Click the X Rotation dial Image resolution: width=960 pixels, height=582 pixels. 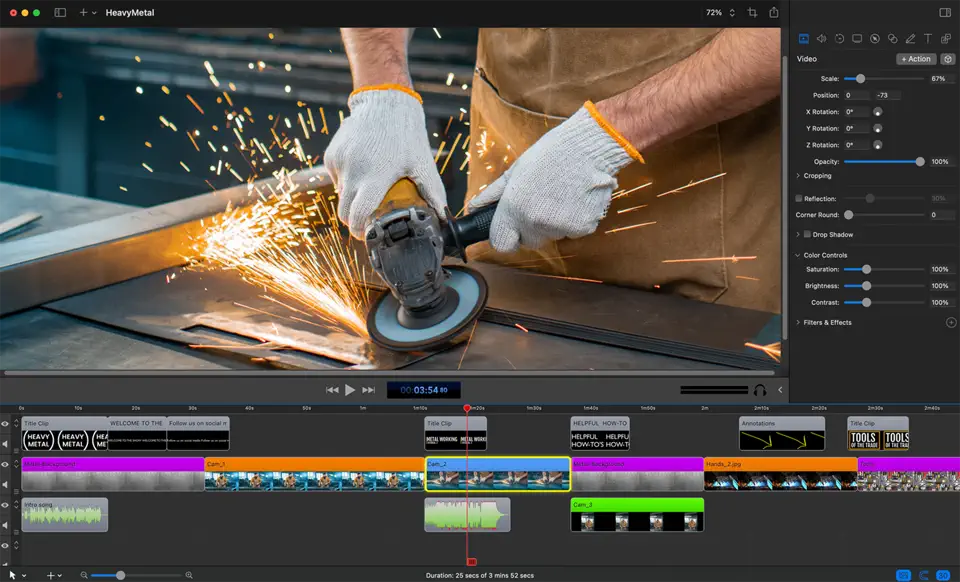click(877, 112)
